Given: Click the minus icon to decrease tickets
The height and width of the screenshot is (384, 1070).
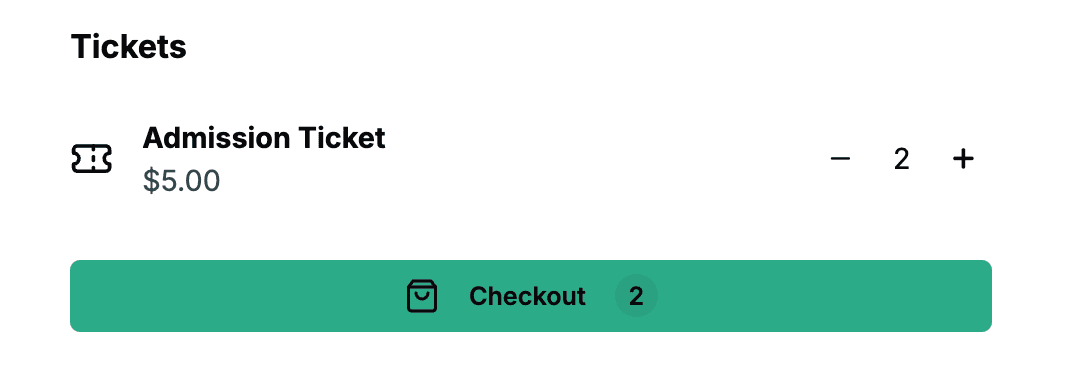Looking at the screenshot, I should point(840,159).
